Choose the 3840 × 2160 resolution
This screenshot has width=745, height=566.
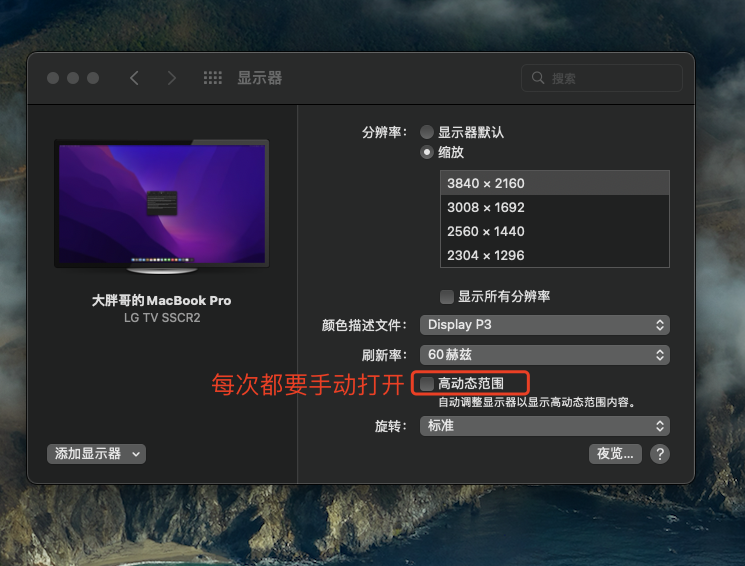click(554, 183)
